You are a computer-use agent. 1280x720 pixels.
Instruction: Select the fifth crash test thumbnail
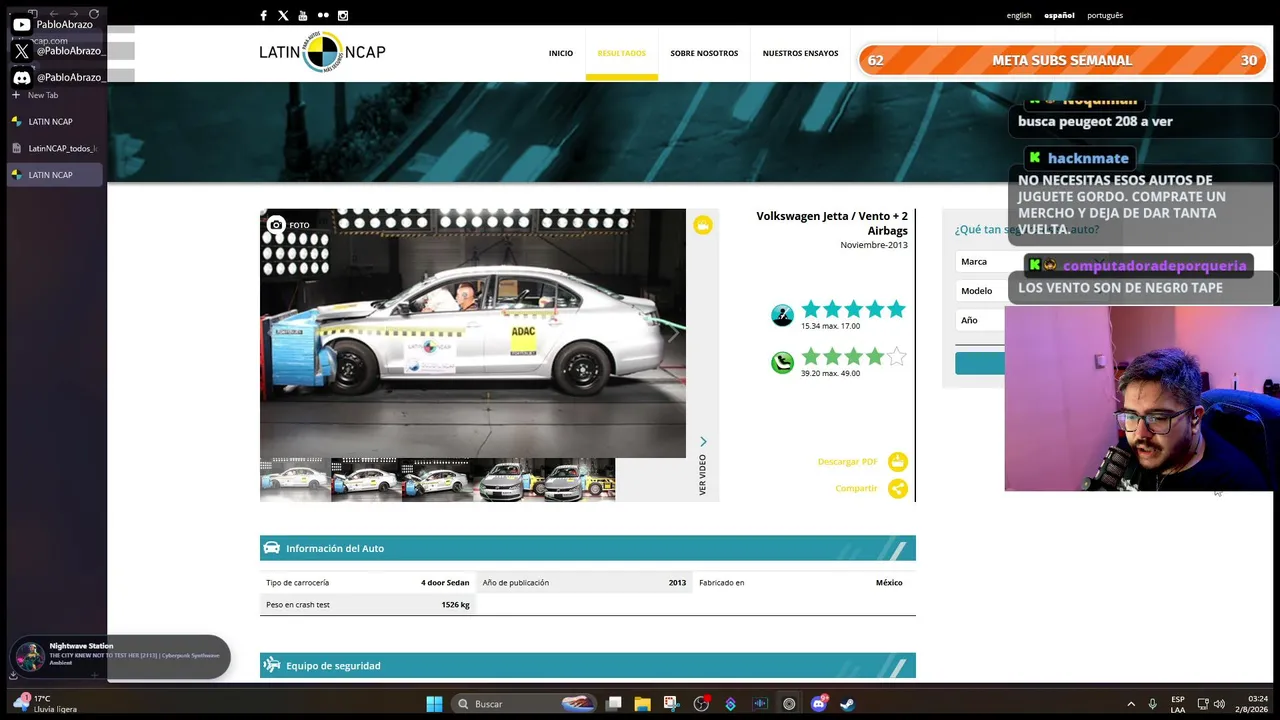click(579, 480)
